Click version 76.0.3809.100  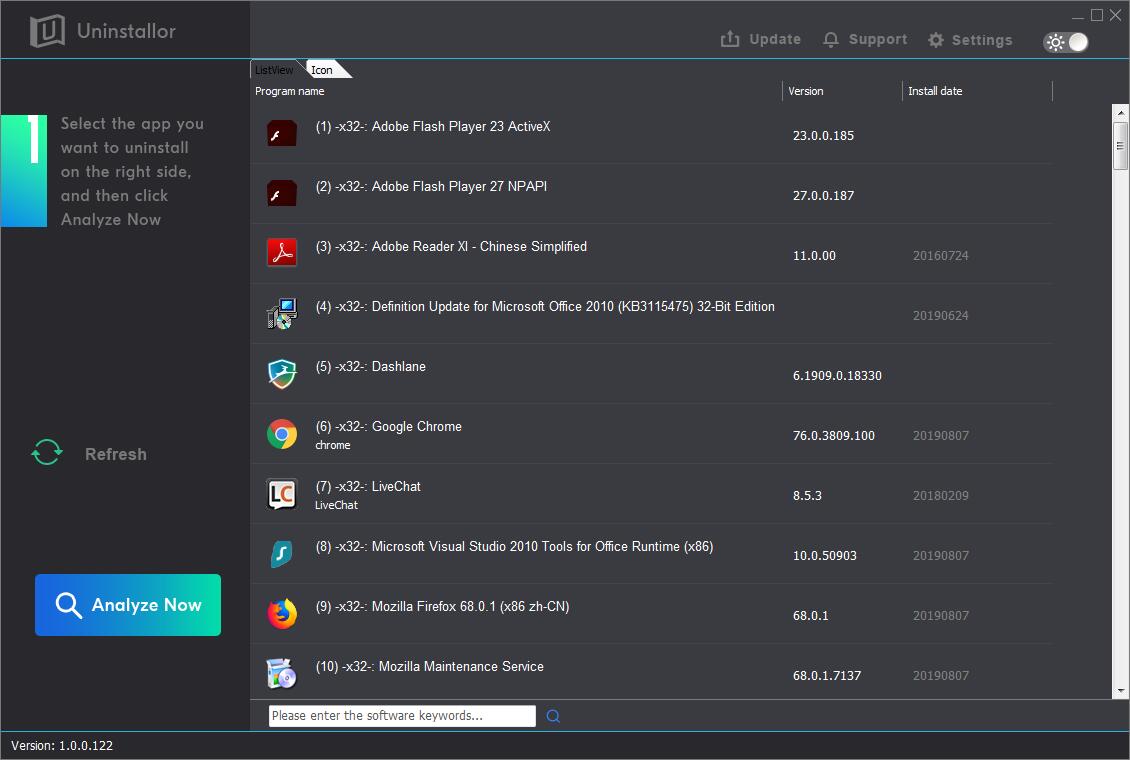(x=834, y=436)
